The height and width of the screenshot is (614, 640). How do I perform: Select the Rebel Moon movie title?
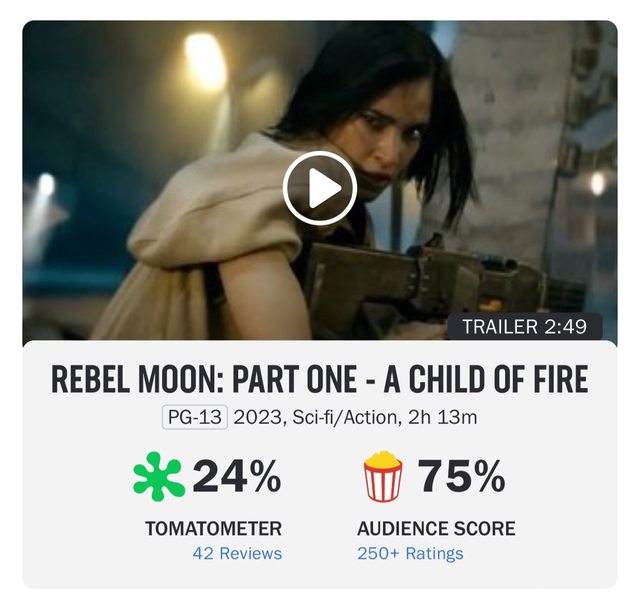(319, 380)
